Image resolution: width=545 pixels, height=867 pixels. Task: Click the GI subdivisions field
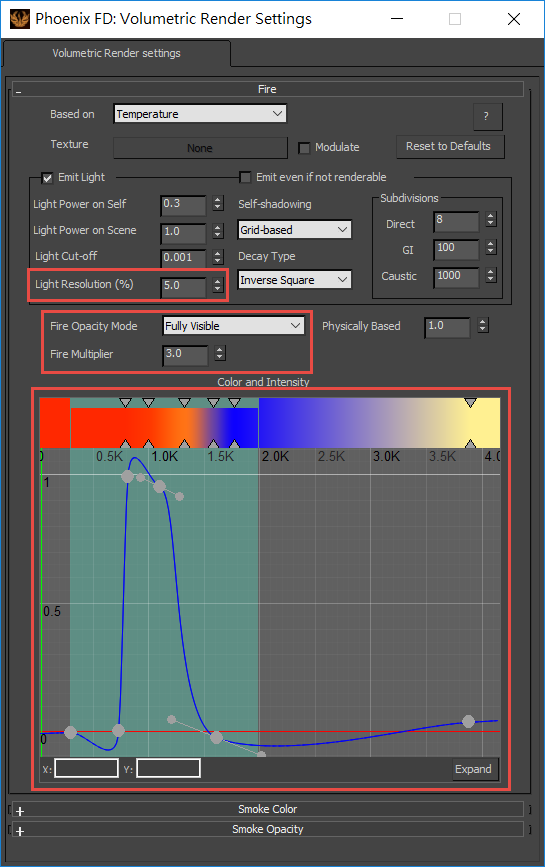coord(456,249)
